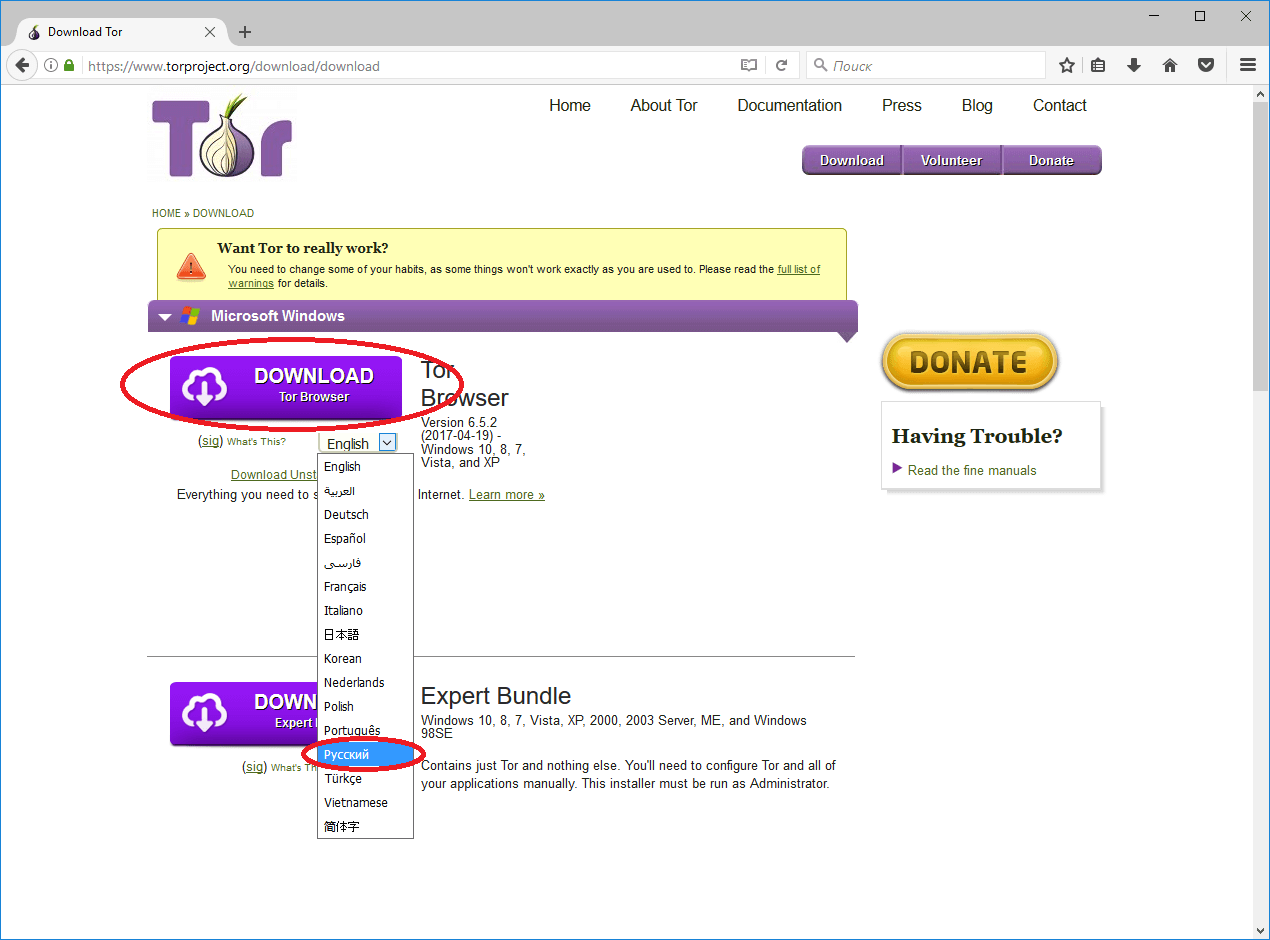Screen dimensions: 1270x940
Task: Go to the browser home page icon
Action: (x=1170, y=66)
